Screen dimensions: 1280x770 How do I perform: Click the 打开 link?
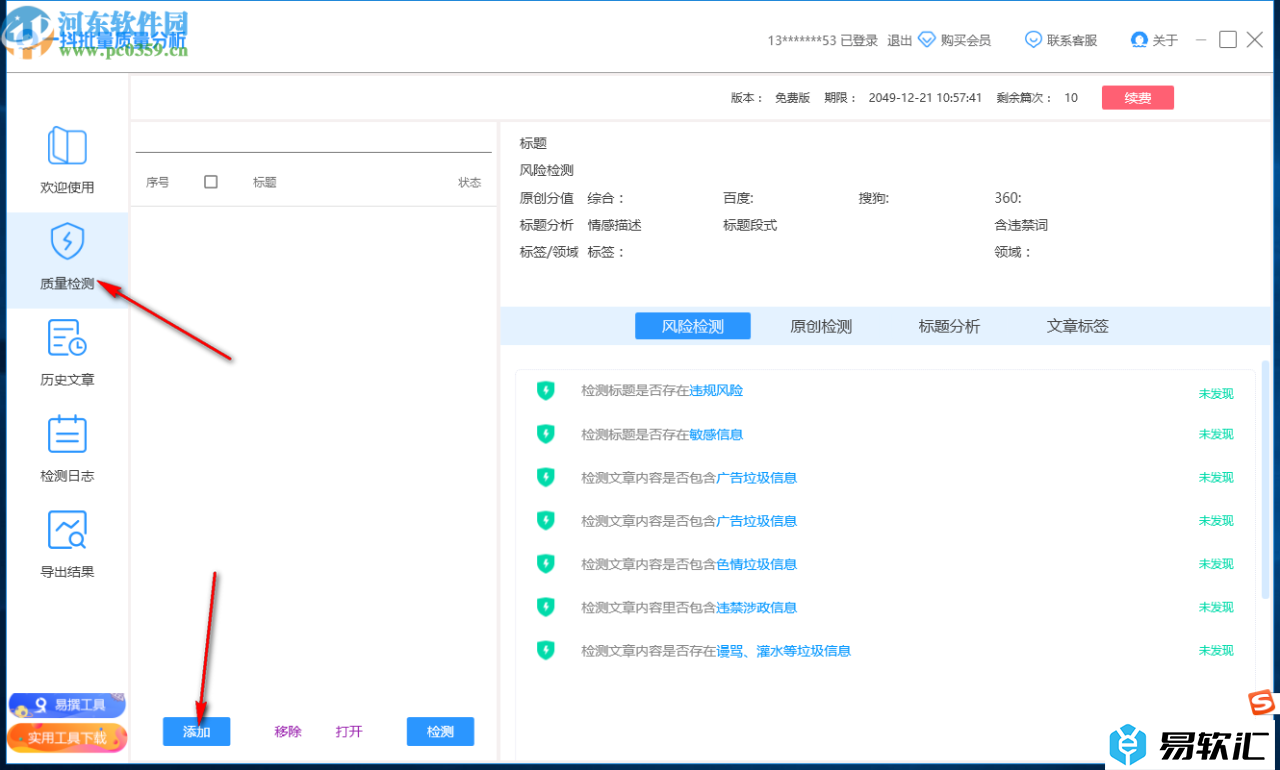[x=349, y=732]
